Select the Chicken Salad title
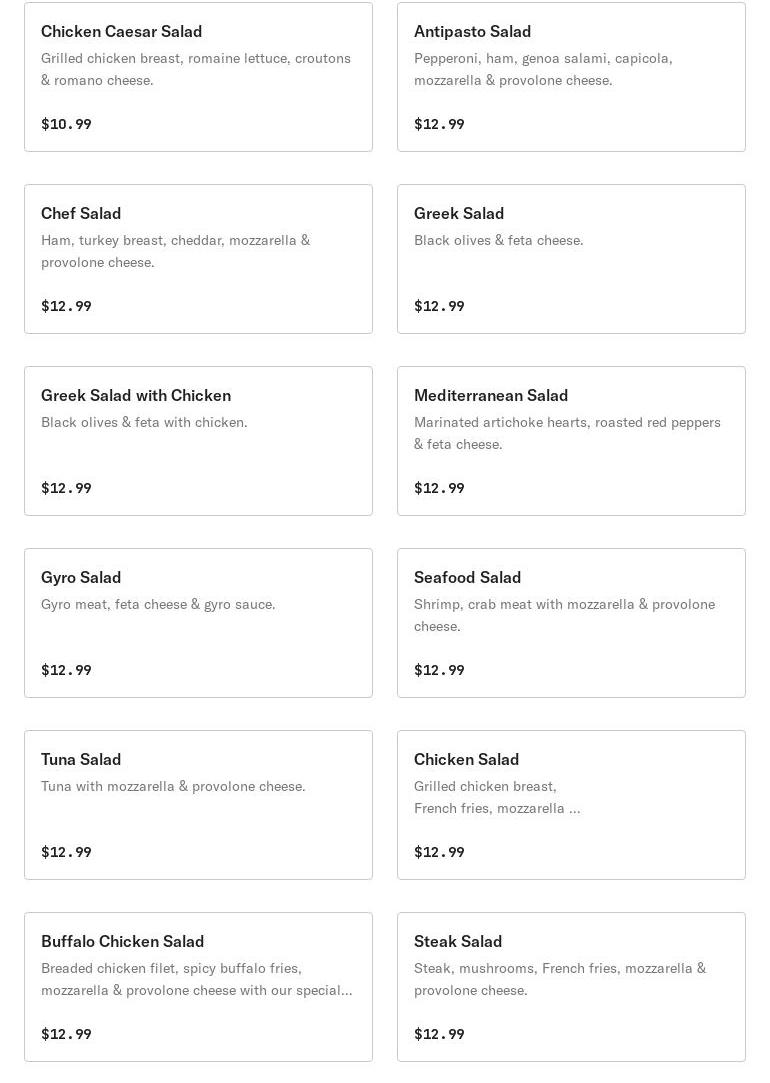Screen dimensions: 770x1083 (x=466, y=759)
